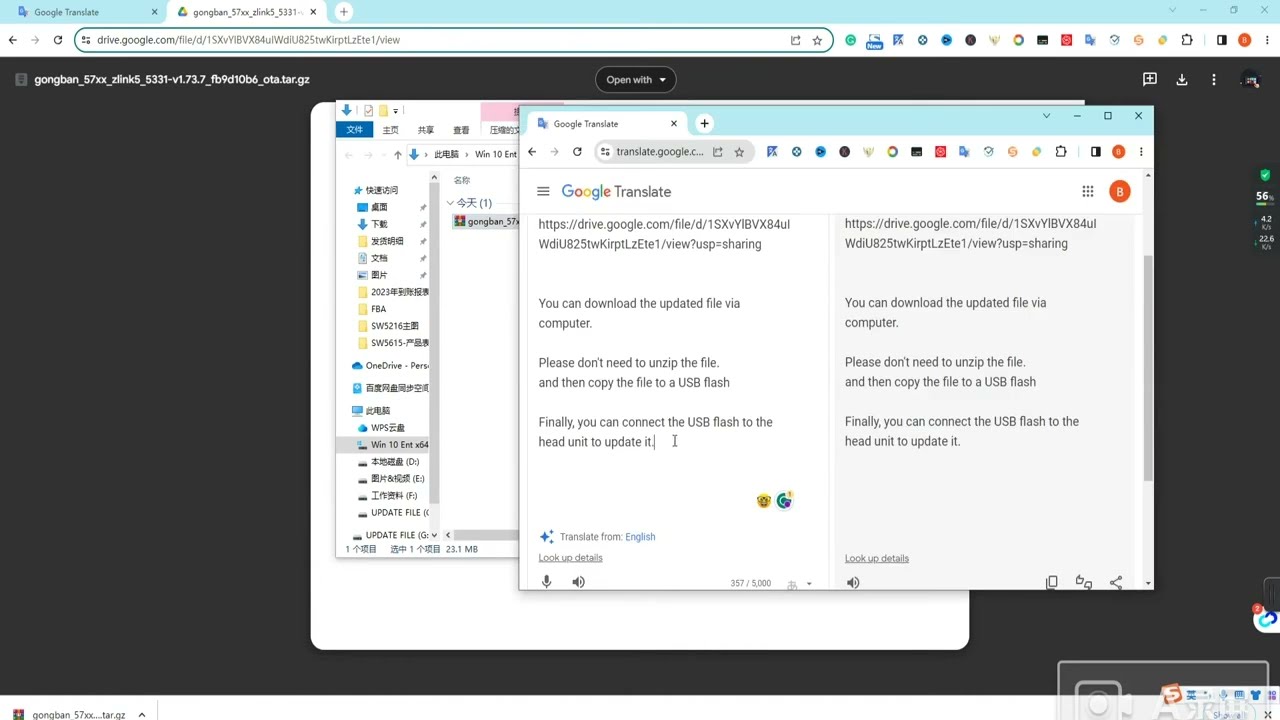Open the Google Translate main menu
This screenshot has width=1280, height=720.
(543, 191)
